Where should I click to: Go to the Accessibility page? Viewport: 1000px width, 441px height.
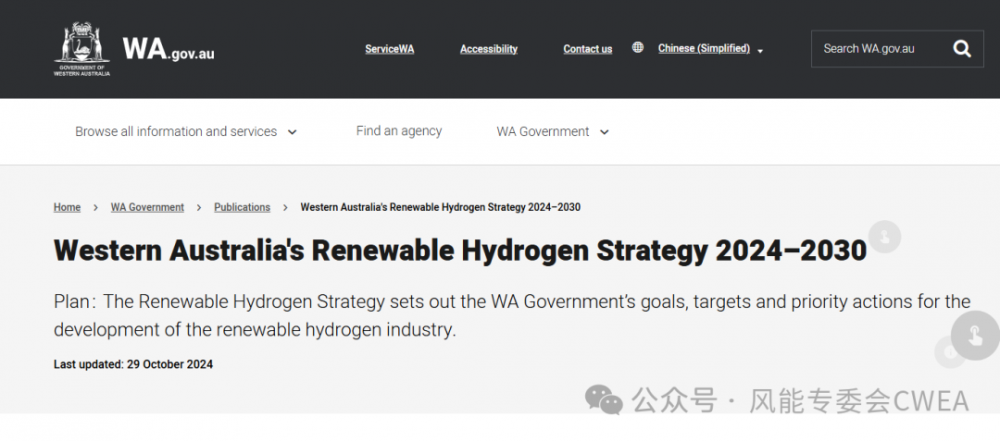(x=489, y=49)
